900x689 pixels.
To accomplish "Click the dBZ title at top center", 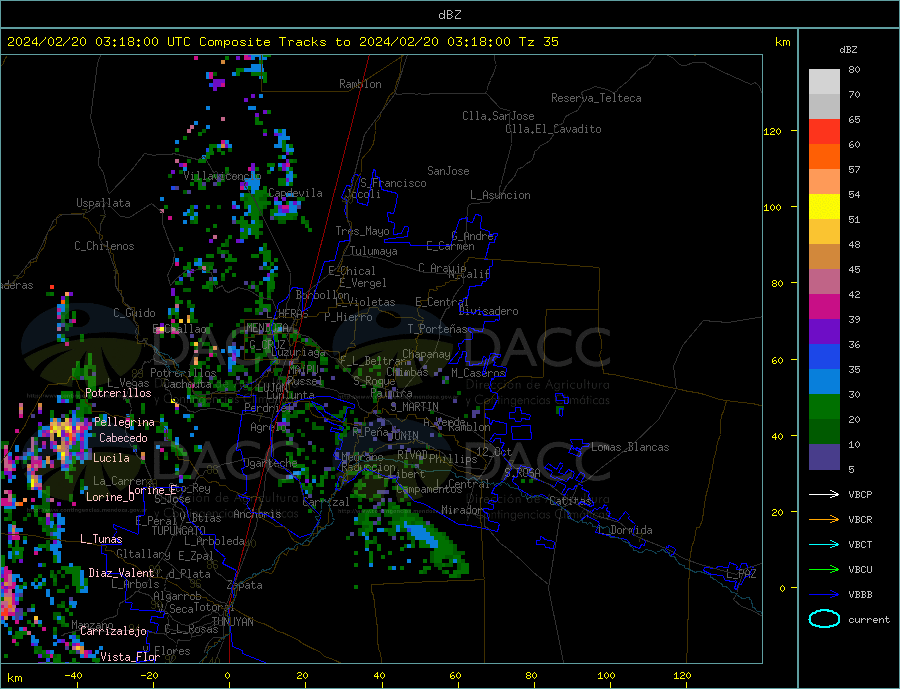I will click(x=449, y=15).
